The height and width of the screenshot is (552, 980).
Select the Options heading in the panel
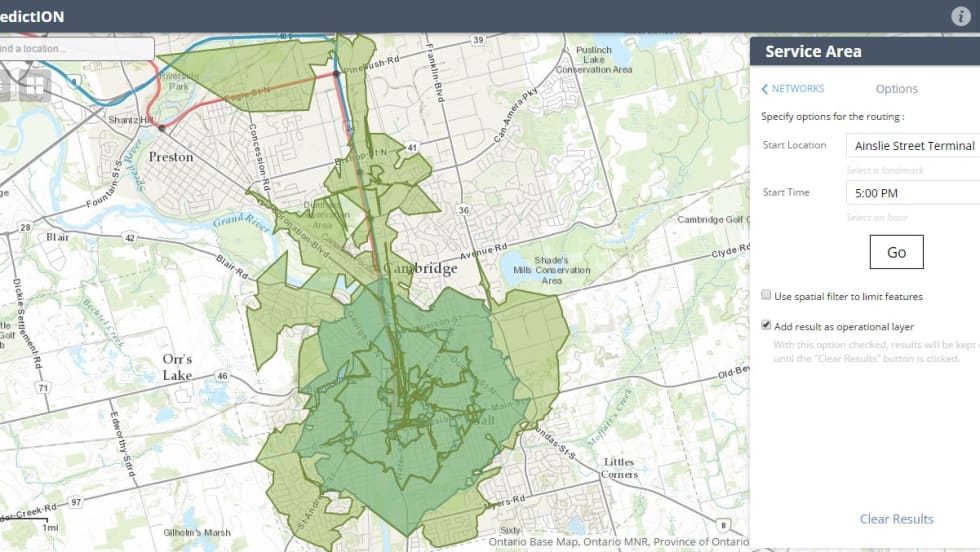pos(896,89)
